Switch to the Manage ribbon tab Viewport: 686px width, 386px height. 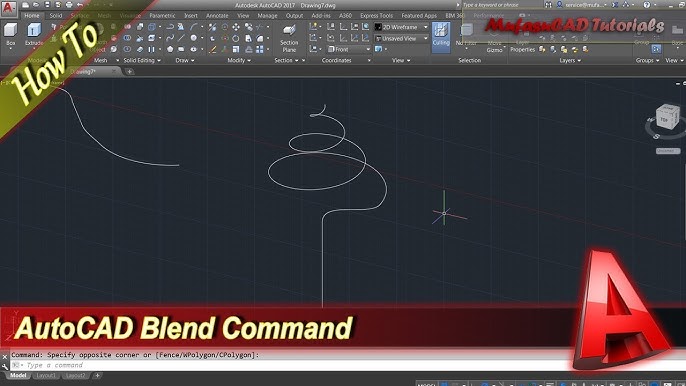pyautogui.click(x=267, y=15)
